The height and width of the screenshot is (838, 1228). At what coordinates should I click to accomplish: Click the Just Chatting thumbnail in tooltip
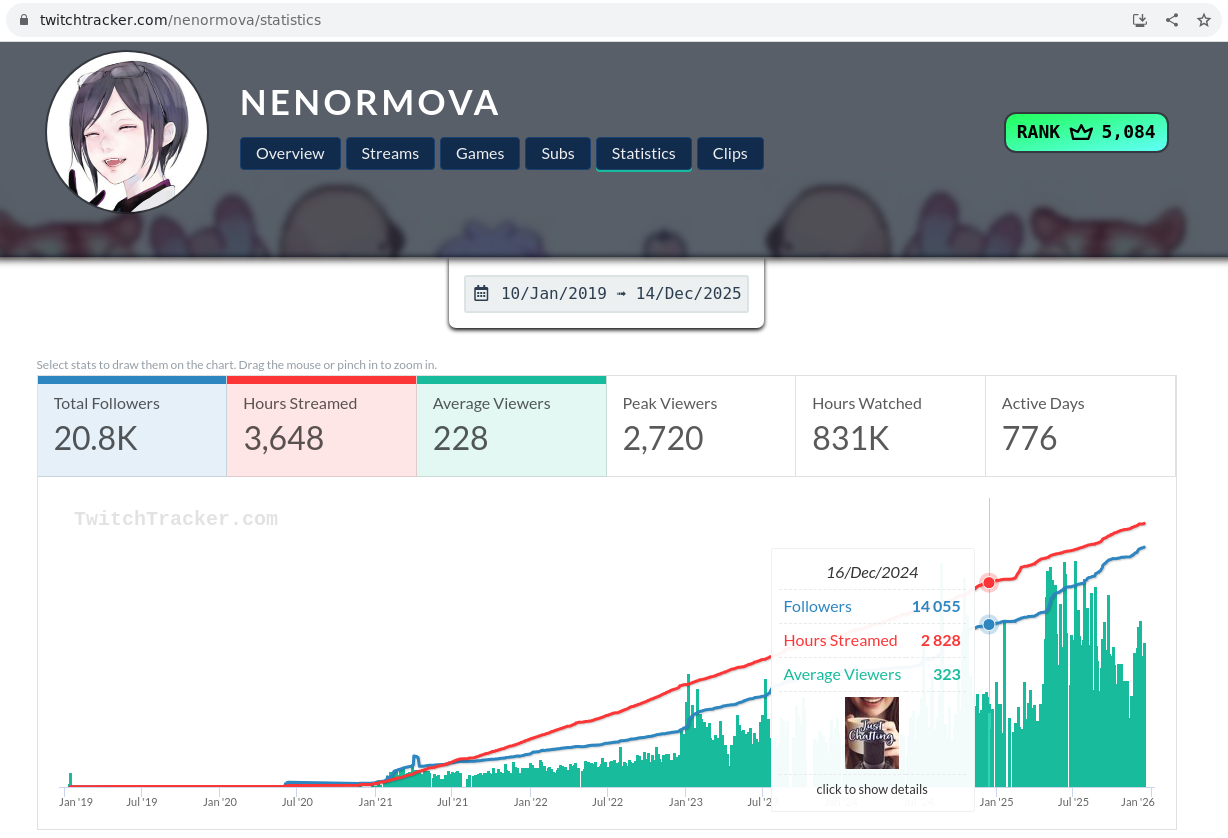click(872, 733)
